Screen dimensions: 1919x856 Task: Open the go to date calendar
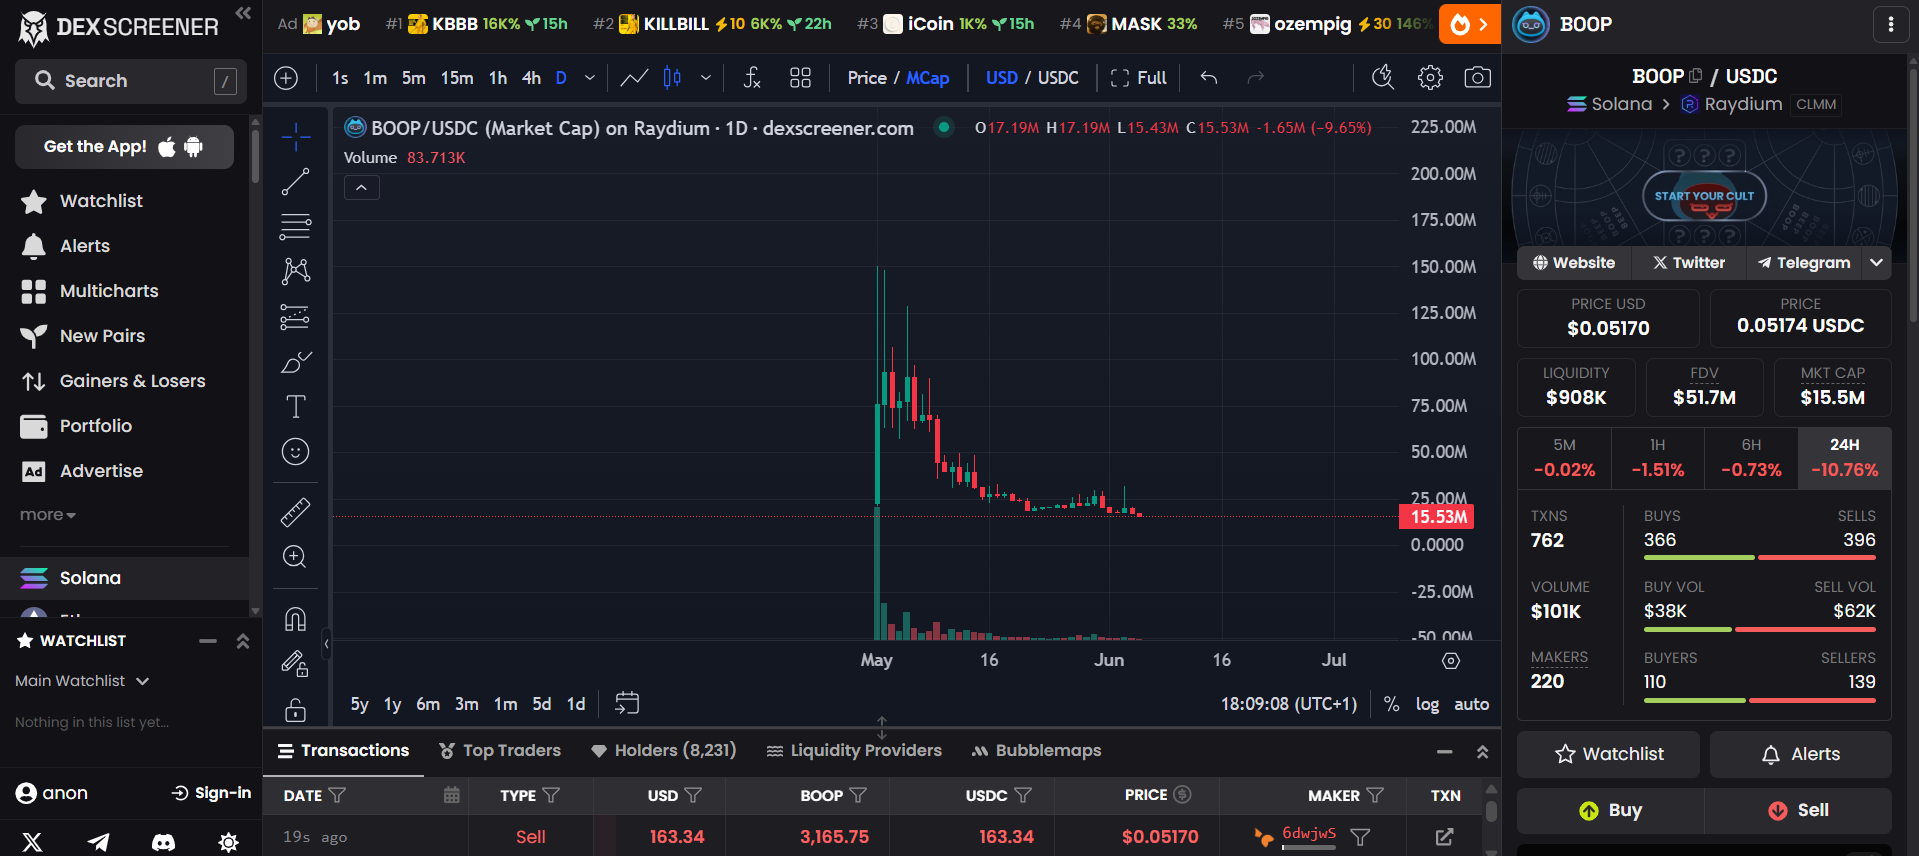[627, 704]
